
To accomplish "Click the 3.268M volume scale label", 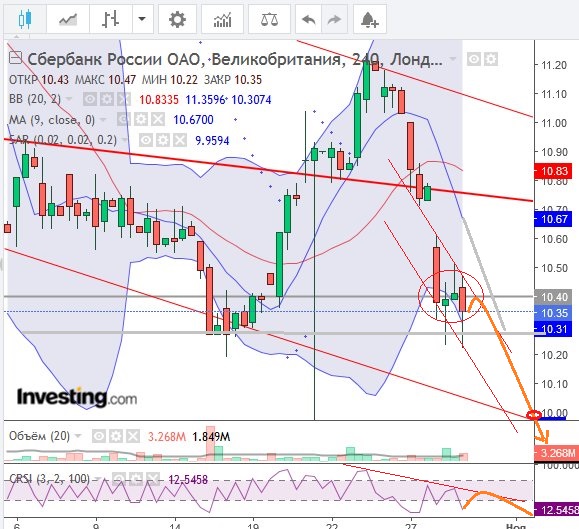I will pos(556,453).
